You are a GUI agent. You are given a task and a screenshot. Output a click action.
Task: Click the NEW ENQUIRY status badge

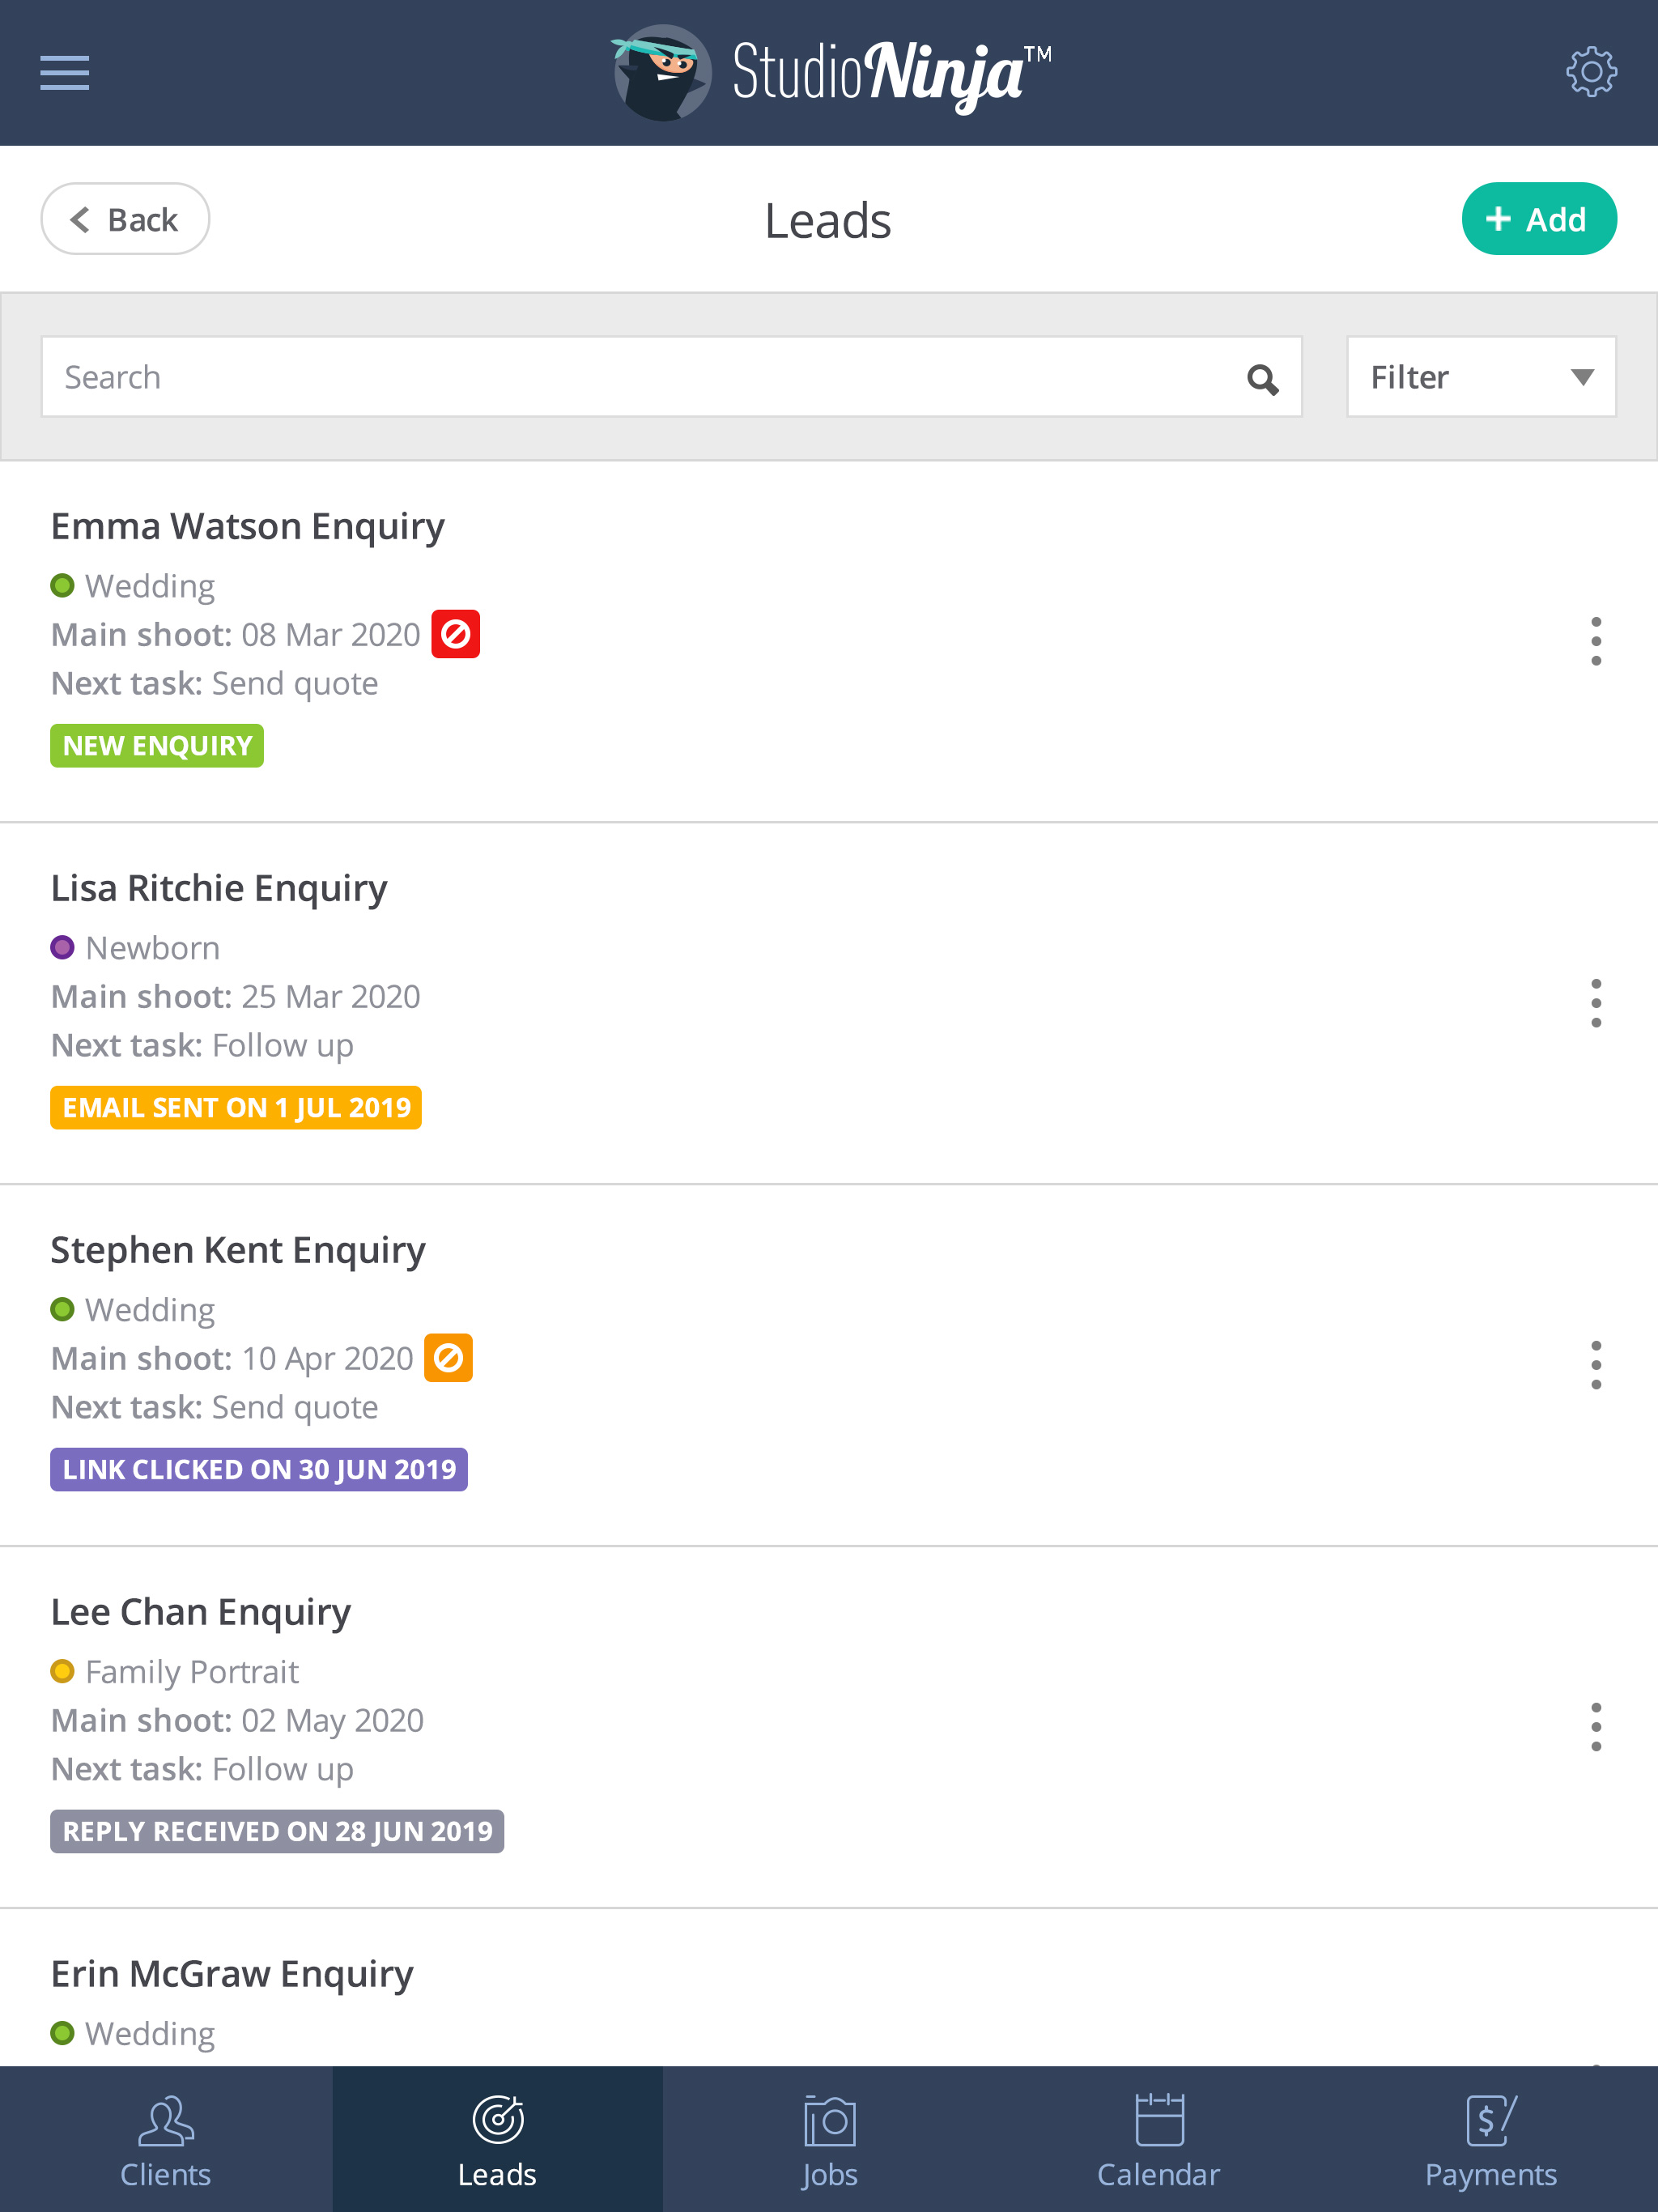pos(157,746)
